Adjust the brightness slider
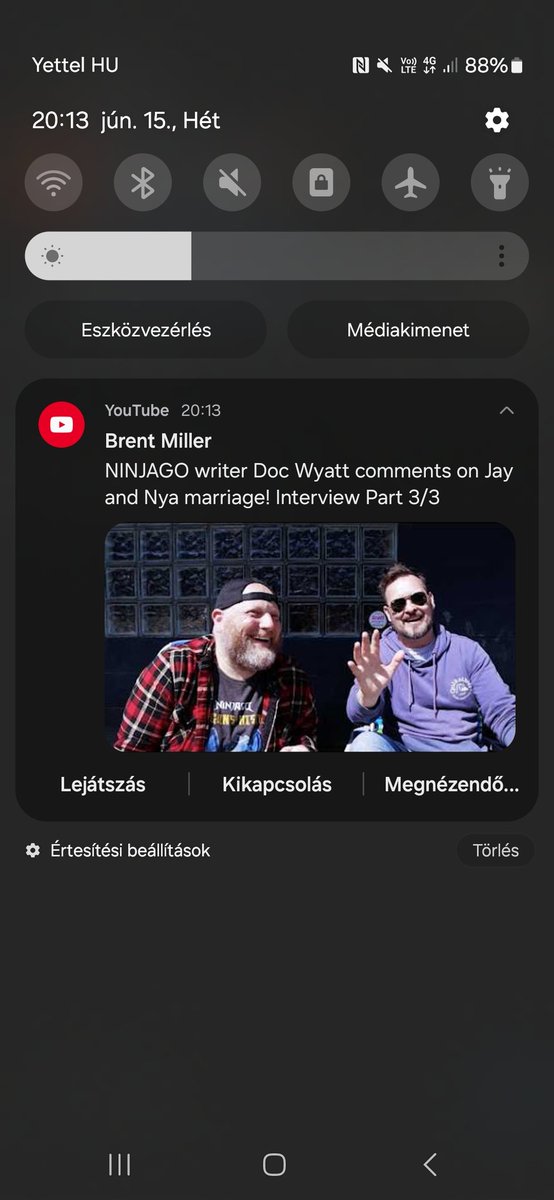This screenshot has width=554, height=1200. [x=277, y=256]
